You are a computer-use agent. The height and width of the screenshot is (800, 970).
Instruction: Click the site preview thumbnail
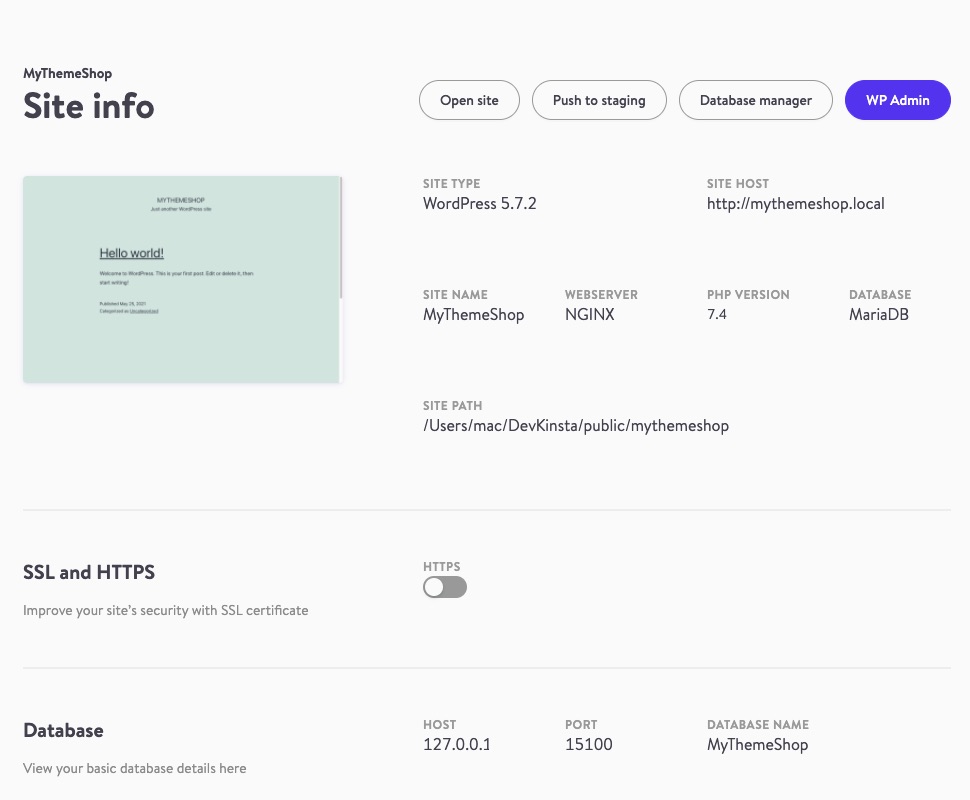tap(182, 279)
